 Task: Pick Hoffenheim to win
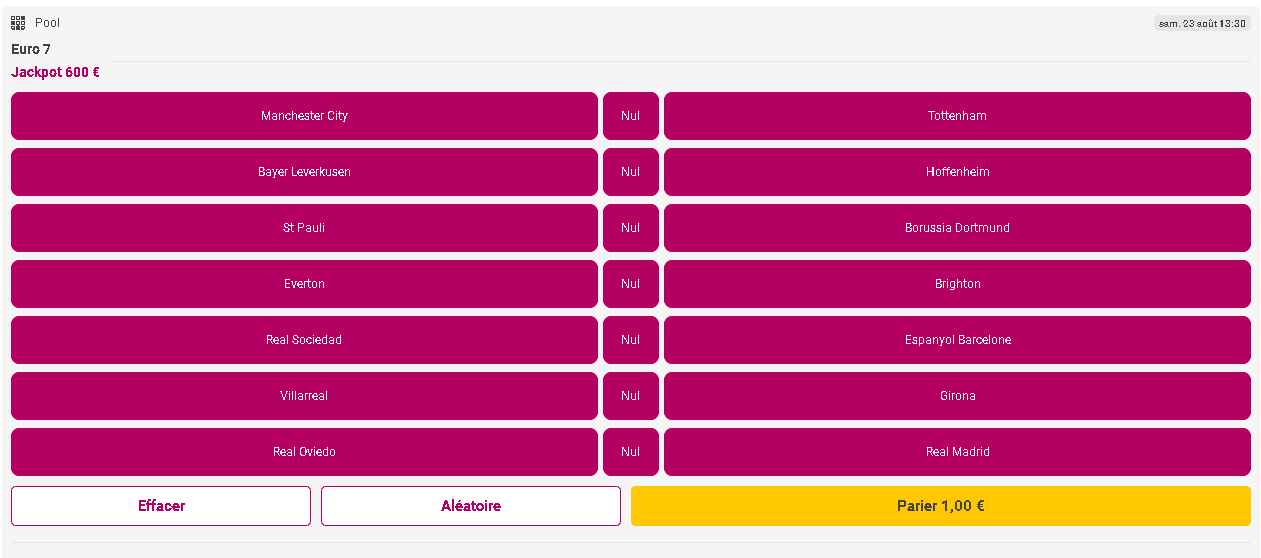click(x=957, y=172)
